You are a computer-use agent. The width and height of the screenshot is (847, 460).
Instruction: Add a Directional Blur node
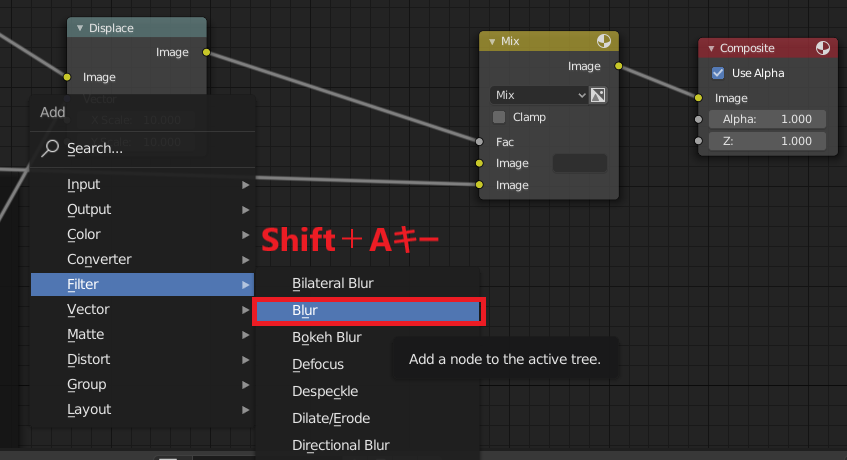[368, 445]
